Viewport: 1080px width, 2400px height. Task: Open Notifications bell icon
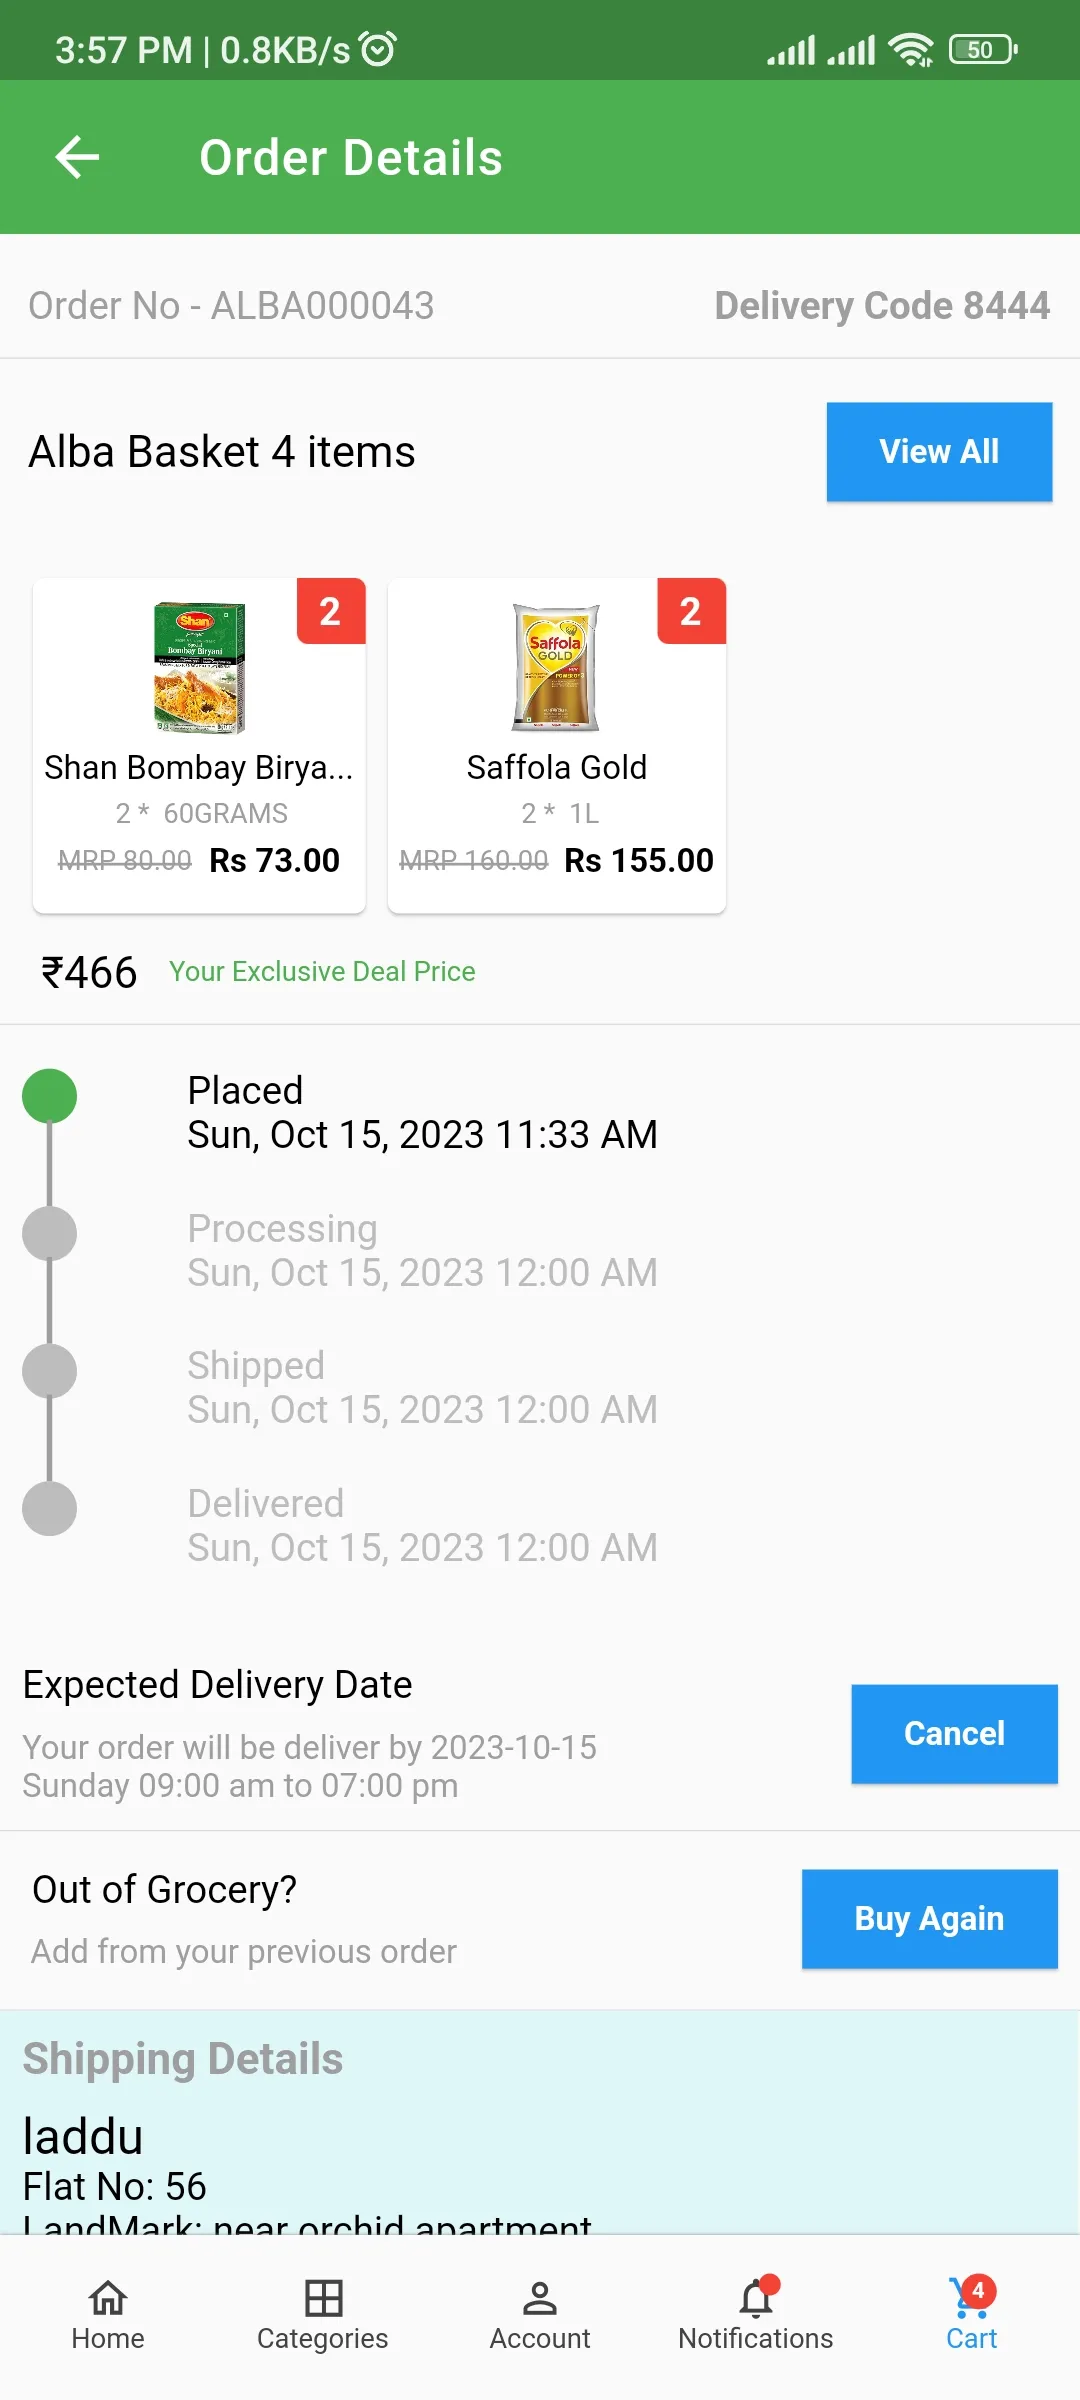[x=756, y=2299]
